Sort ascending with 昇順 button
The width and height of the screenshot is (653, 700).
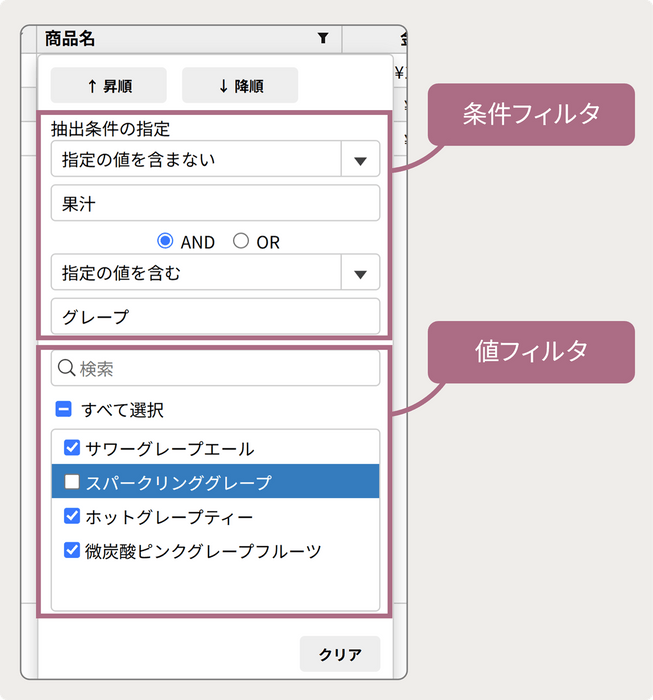tap(109, 86)
